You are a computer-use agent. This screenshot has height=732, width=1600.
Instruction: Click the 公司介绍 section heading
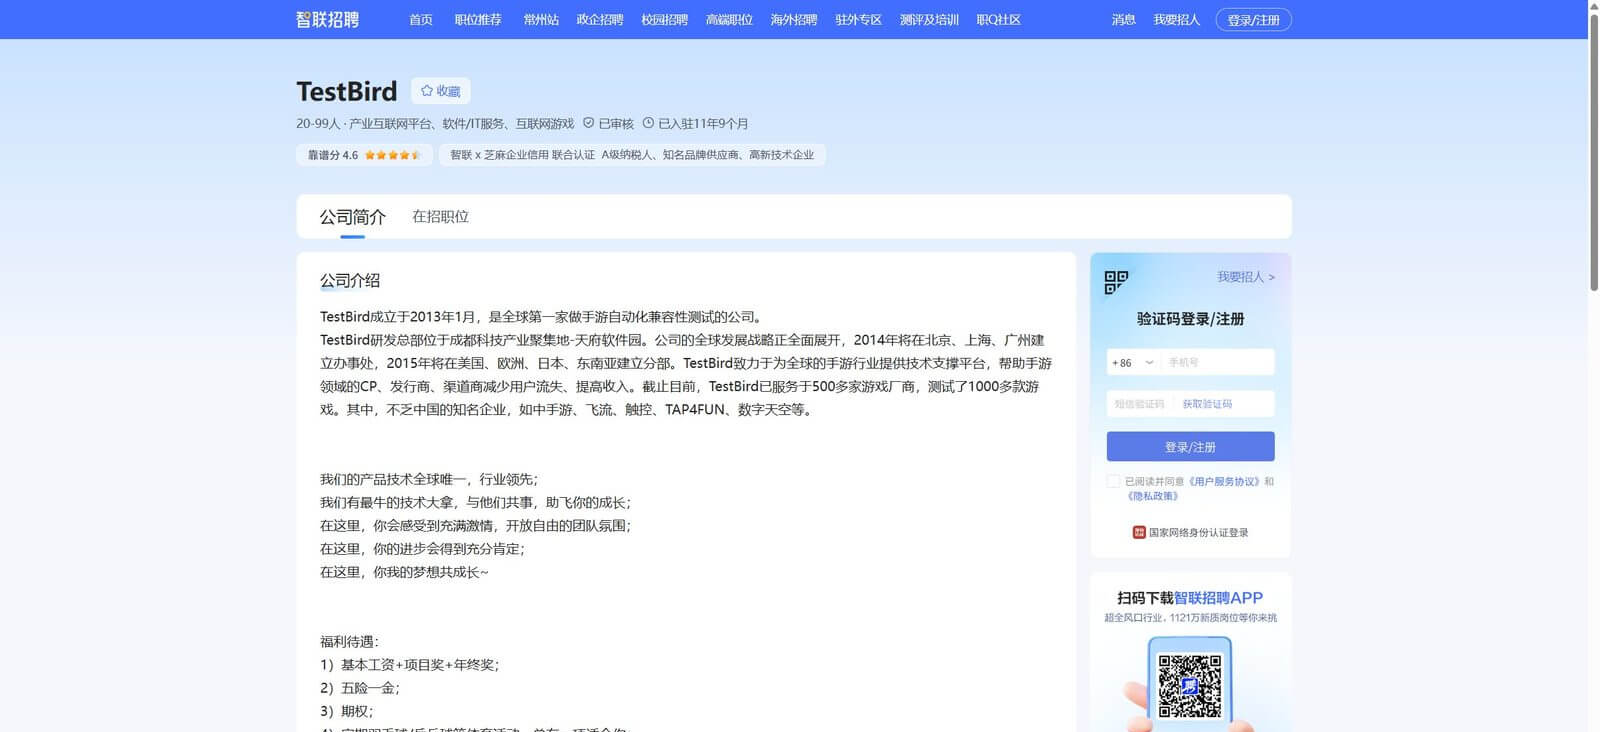(x=349, y=281)
